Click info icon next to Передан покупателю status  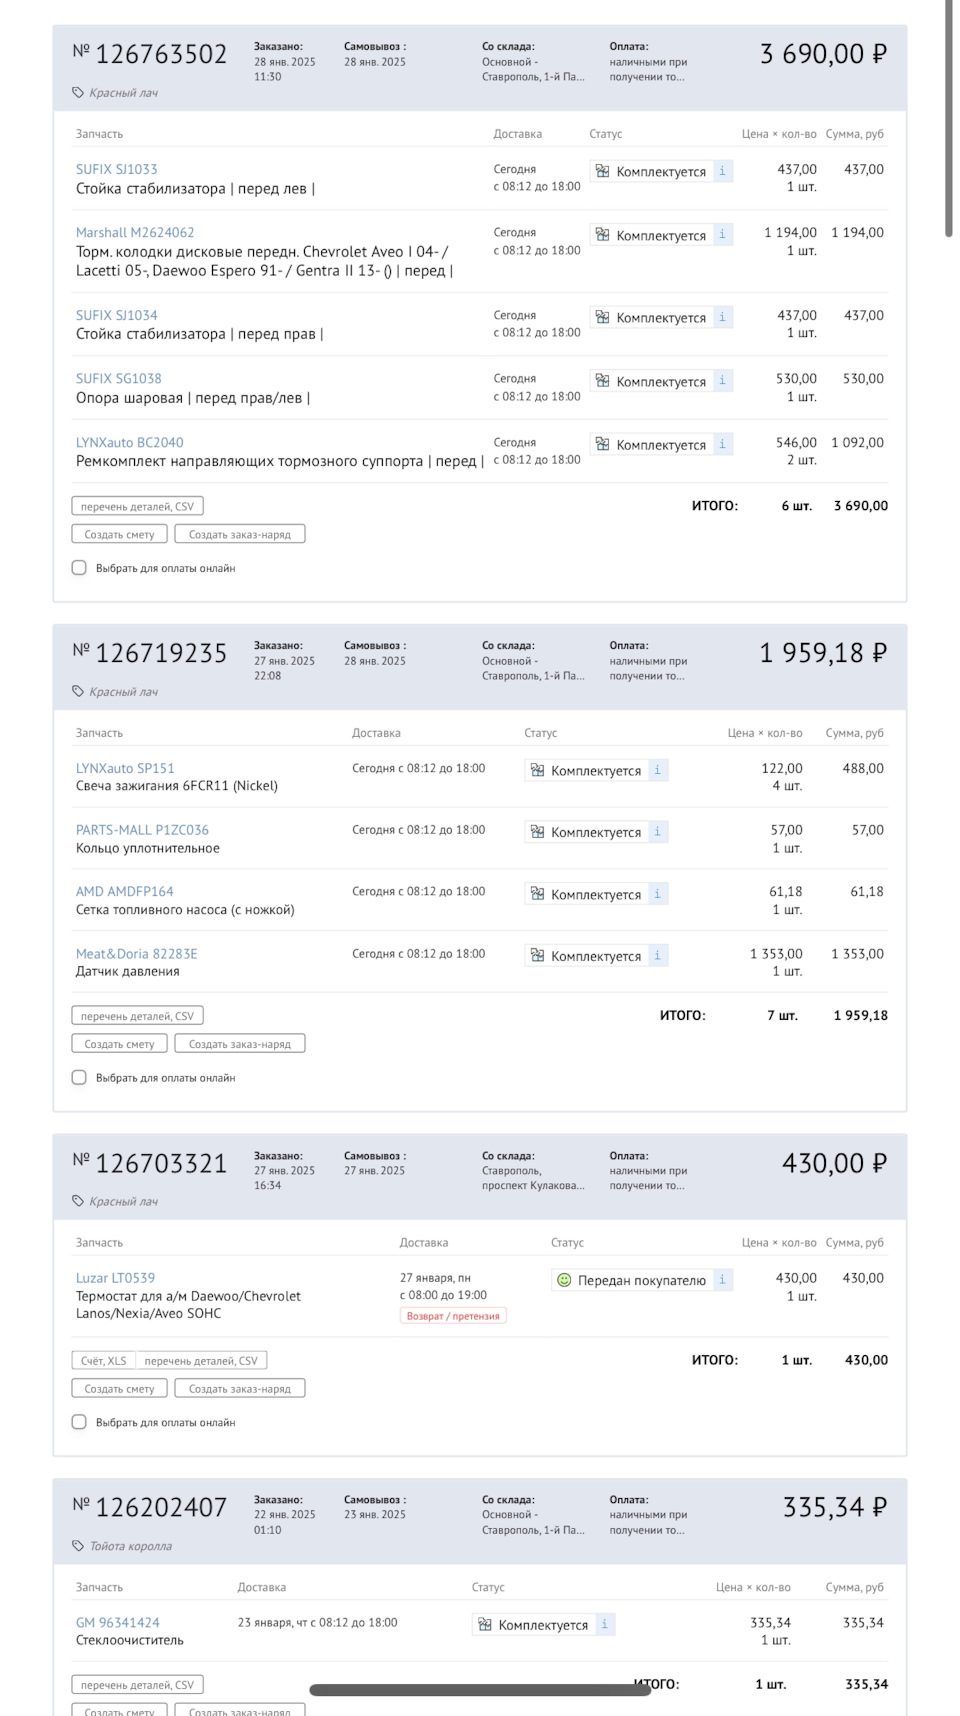click(x=722, y=1280)
